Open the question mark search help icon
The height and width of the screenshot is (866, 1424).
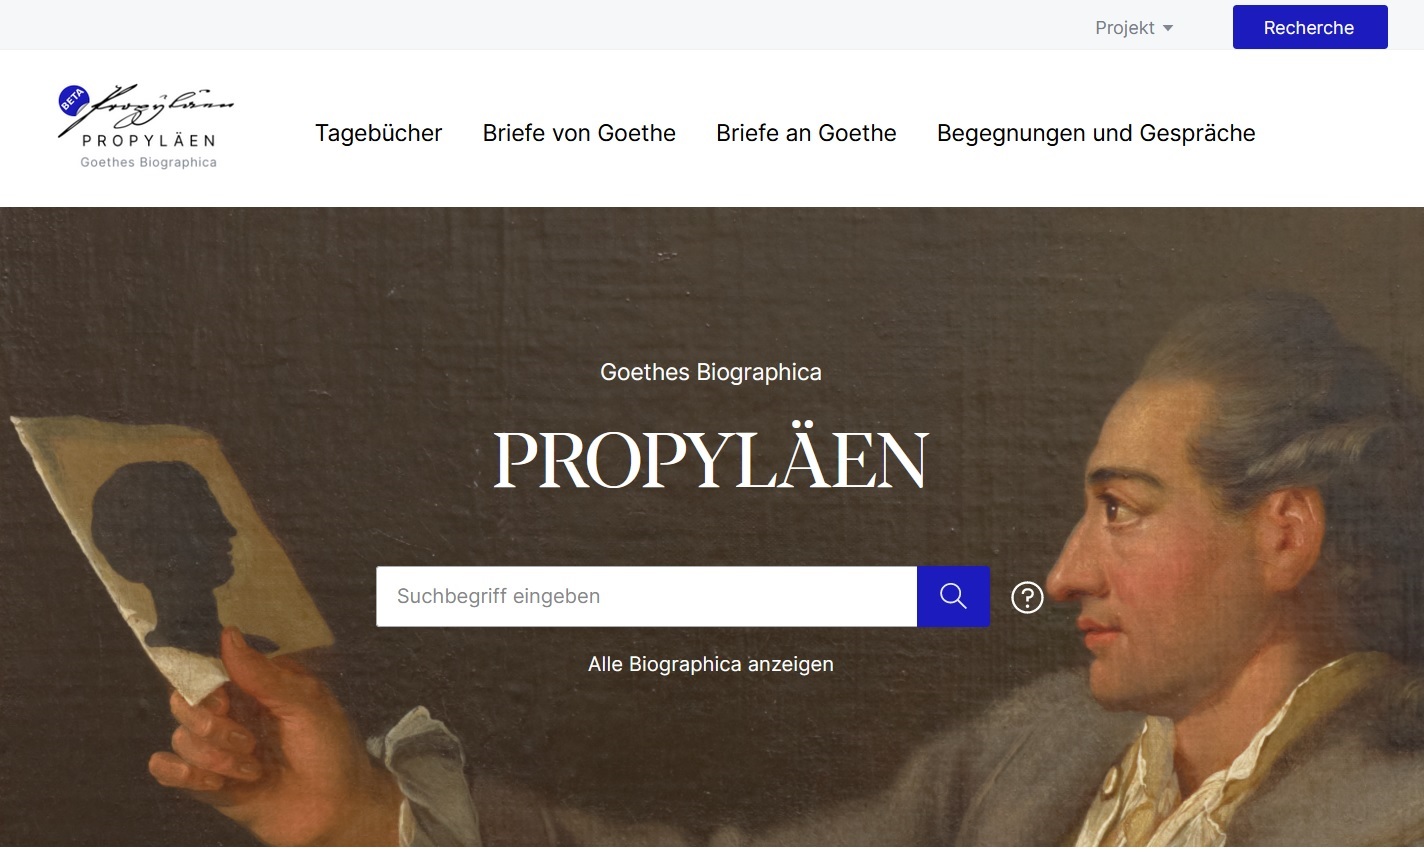tap(1027, 597)
